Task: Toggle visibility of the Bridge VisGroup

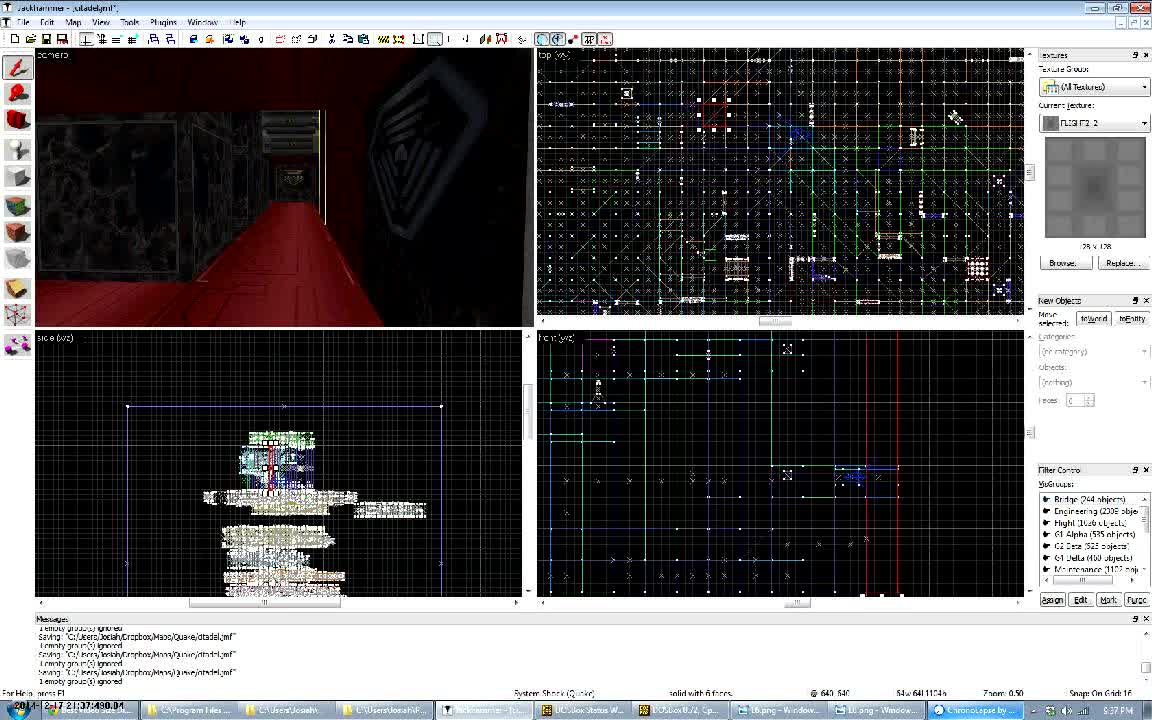Action: click(1046, 499)
